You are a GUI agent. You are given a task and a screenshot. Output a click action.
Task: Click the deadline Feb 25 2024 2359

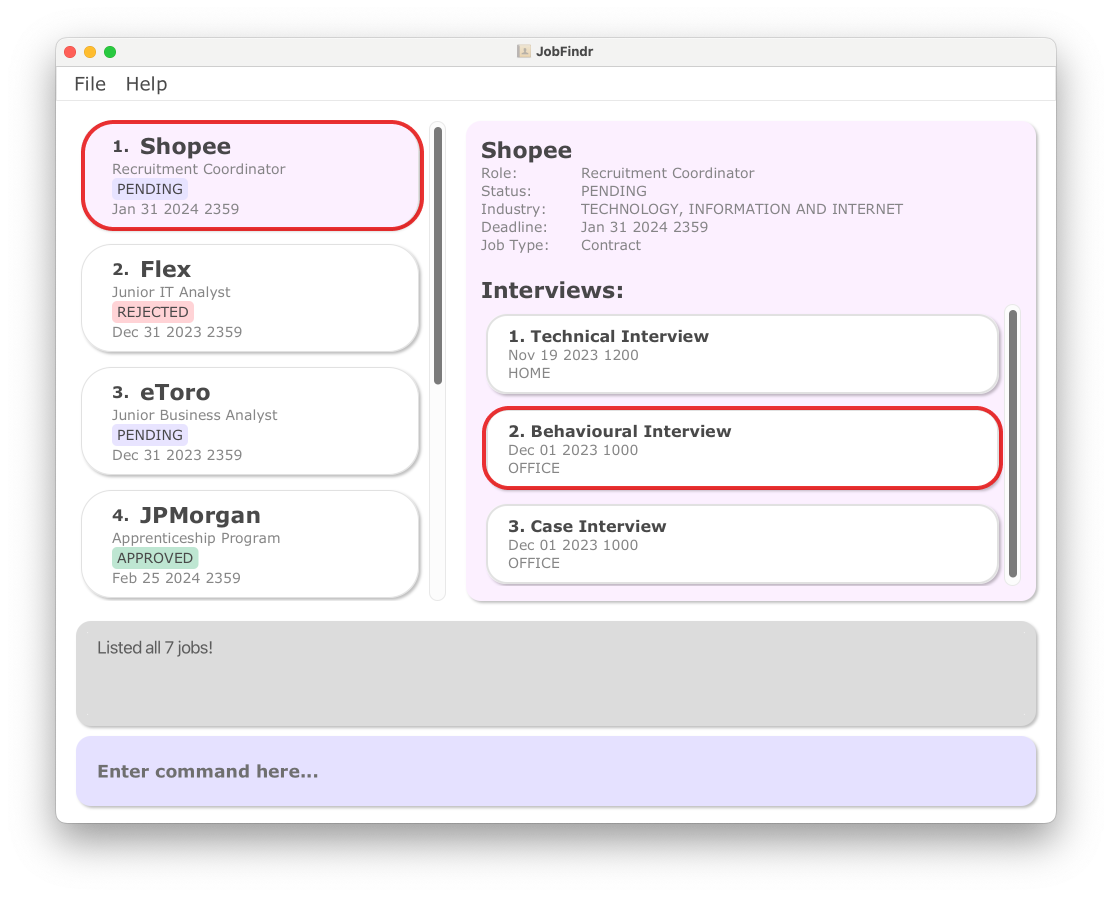pyautogui.click(x=176, y=578)
